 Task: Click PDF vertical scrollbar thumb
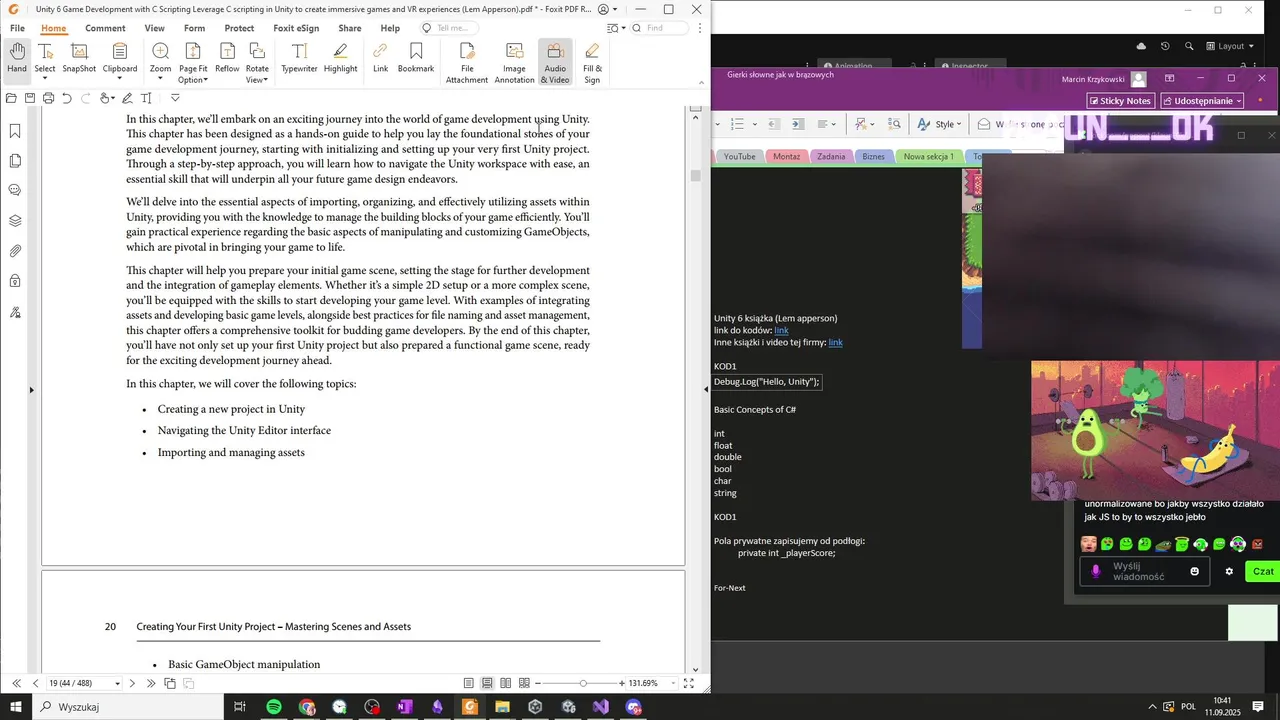pos(696,175)
